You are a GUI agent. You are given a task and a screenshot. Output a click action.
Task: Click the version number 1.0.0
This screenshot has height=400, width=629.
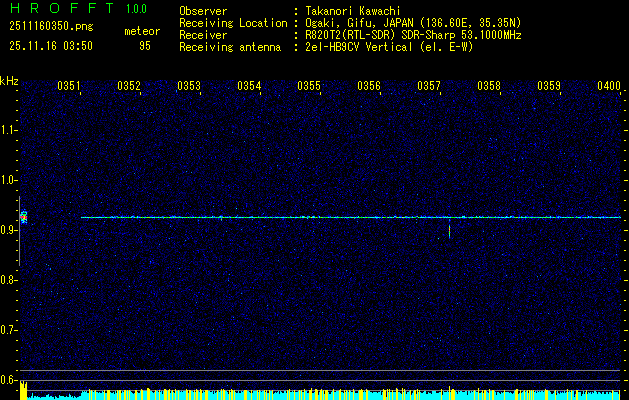tap(136, 9)
